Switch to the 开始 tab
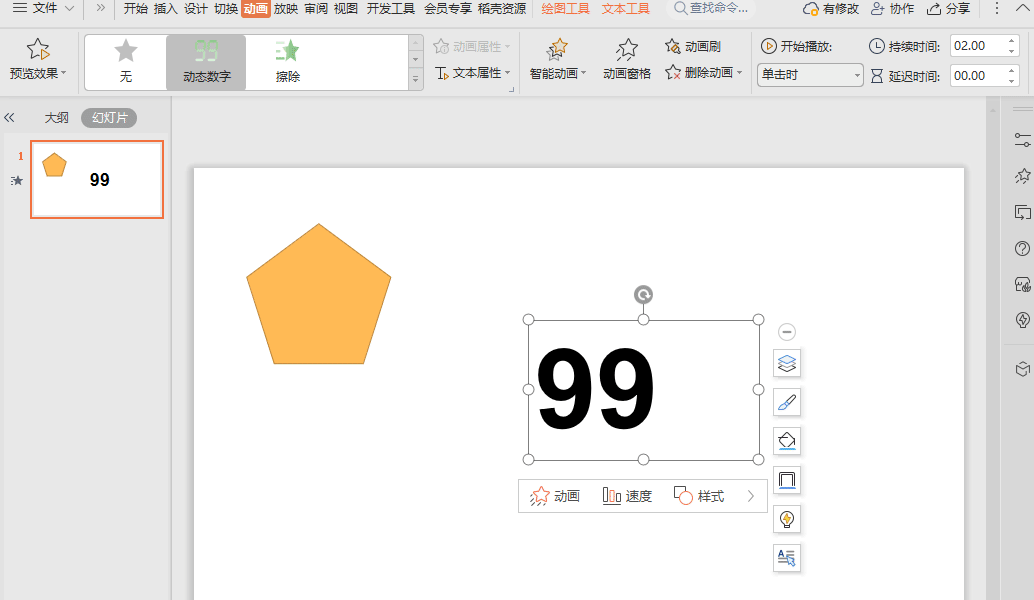The height and width of the screenshot is (600, 1034). [x=135, y=9]
